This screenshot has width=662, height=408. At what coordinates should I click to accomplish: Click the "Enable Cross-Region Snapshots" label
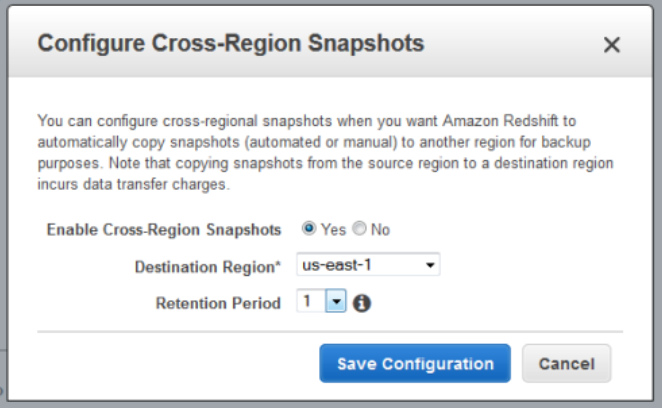(x=164, y=230)
